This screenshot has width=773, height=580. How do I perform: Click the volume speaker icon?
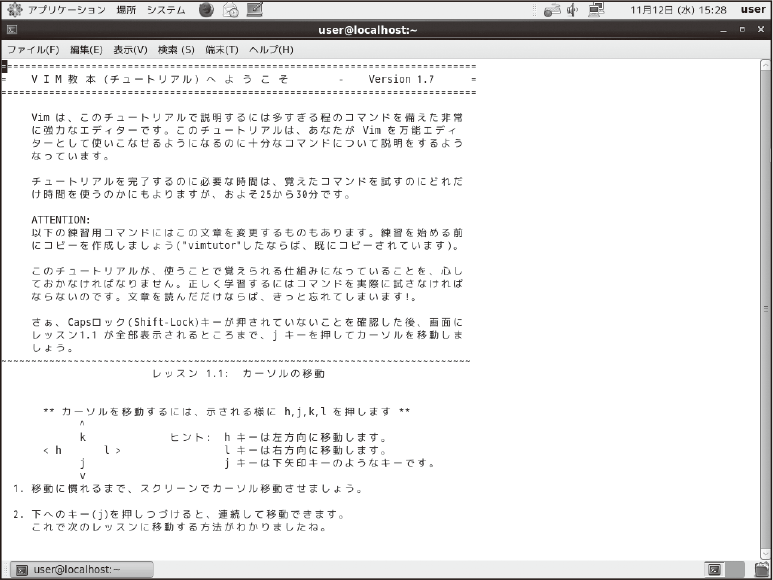coord(573,10)
